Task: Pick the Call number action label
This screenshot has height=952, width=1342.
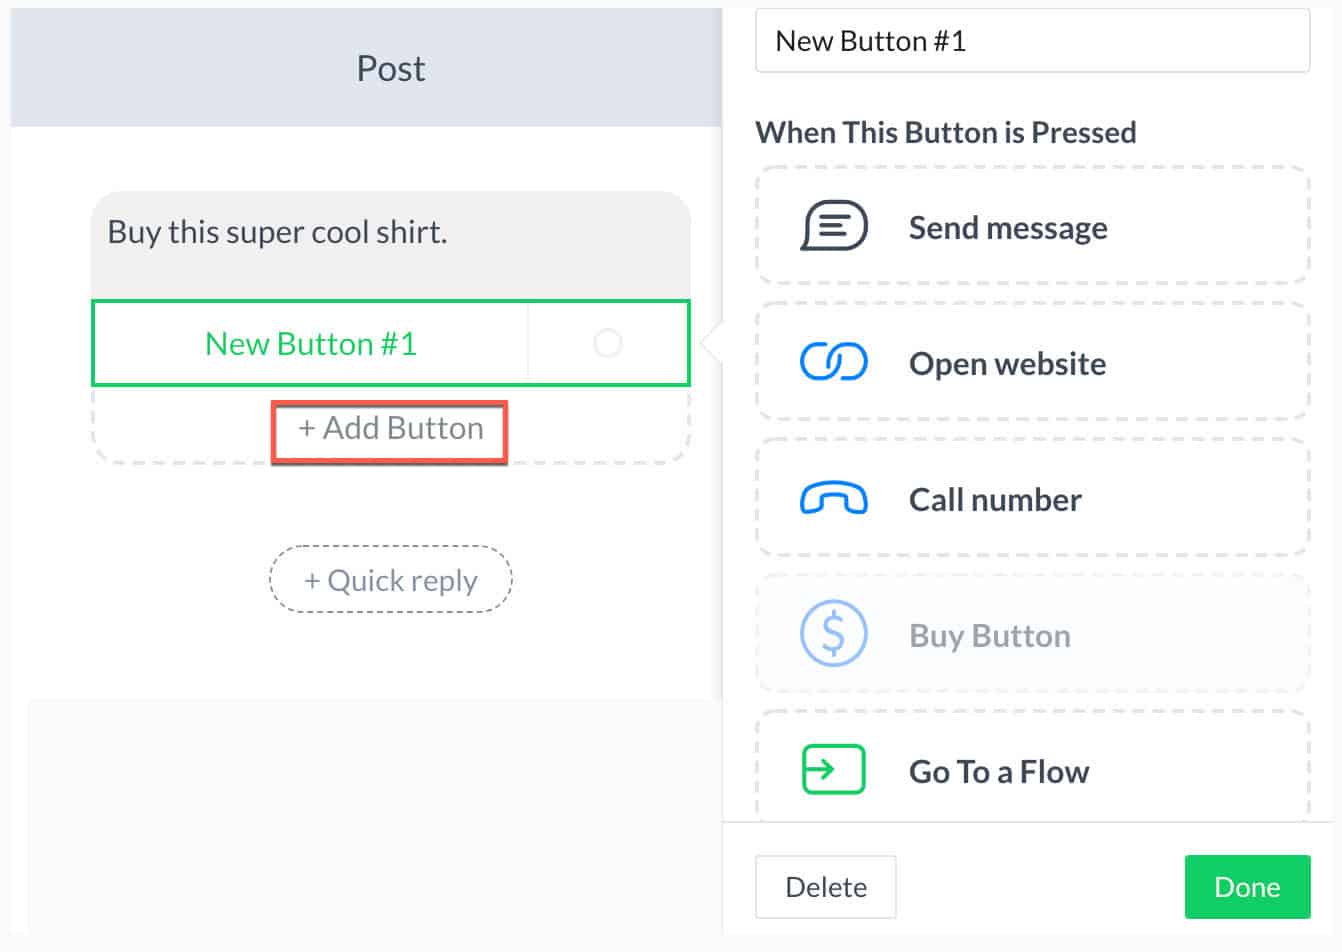Action: pyautogui.click(x=995, y=500)
